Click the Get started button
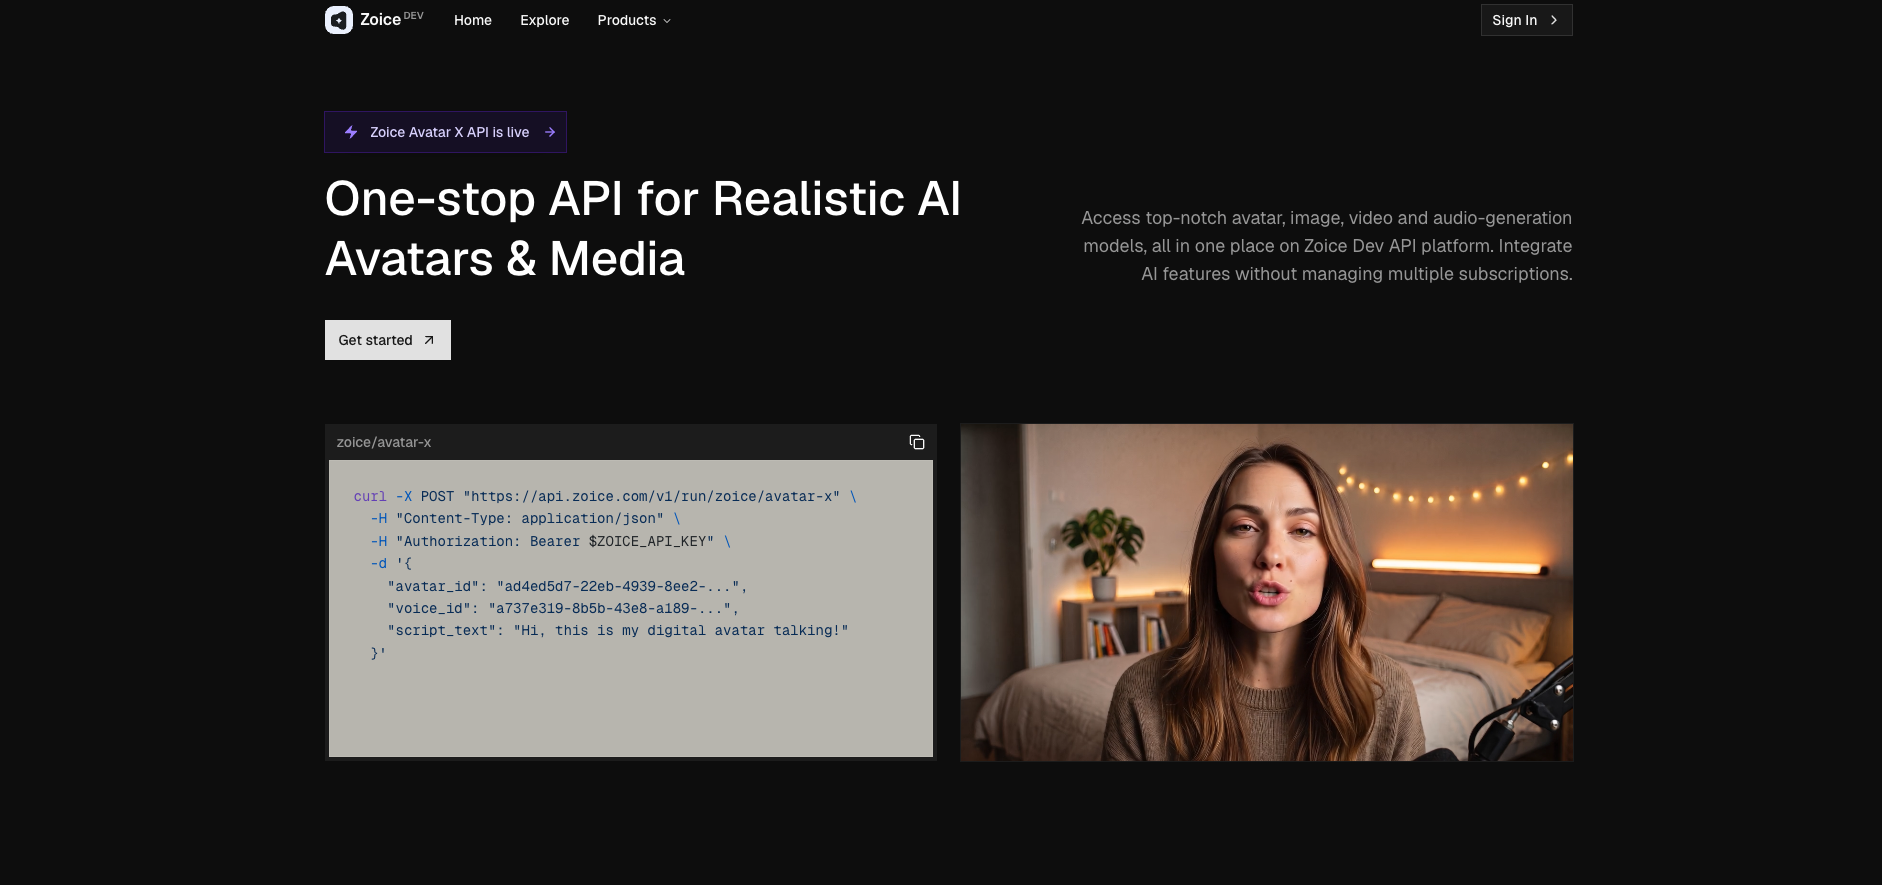The height and width of the screenshot is (885, 1882). click(388, 340)
